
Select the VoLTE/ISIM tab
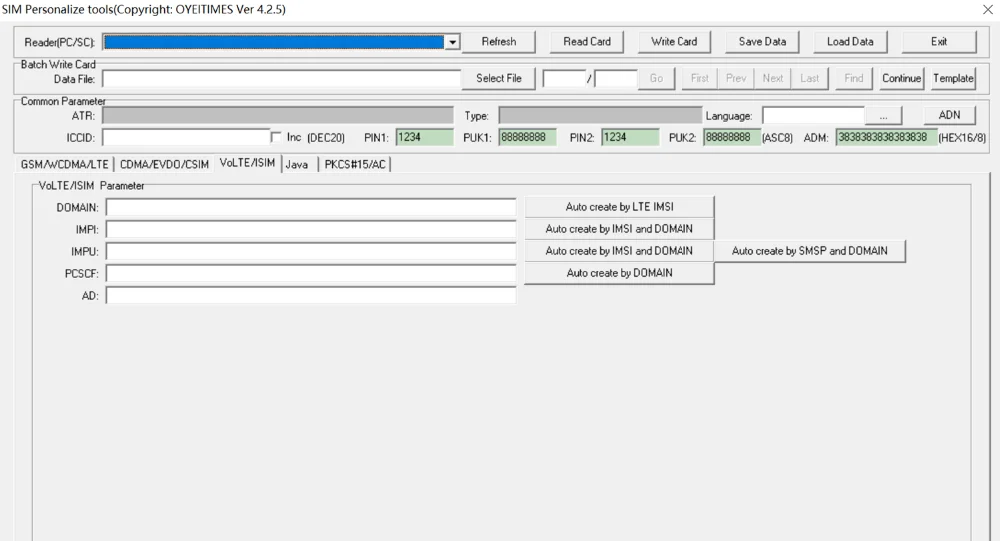coord(247,163)
